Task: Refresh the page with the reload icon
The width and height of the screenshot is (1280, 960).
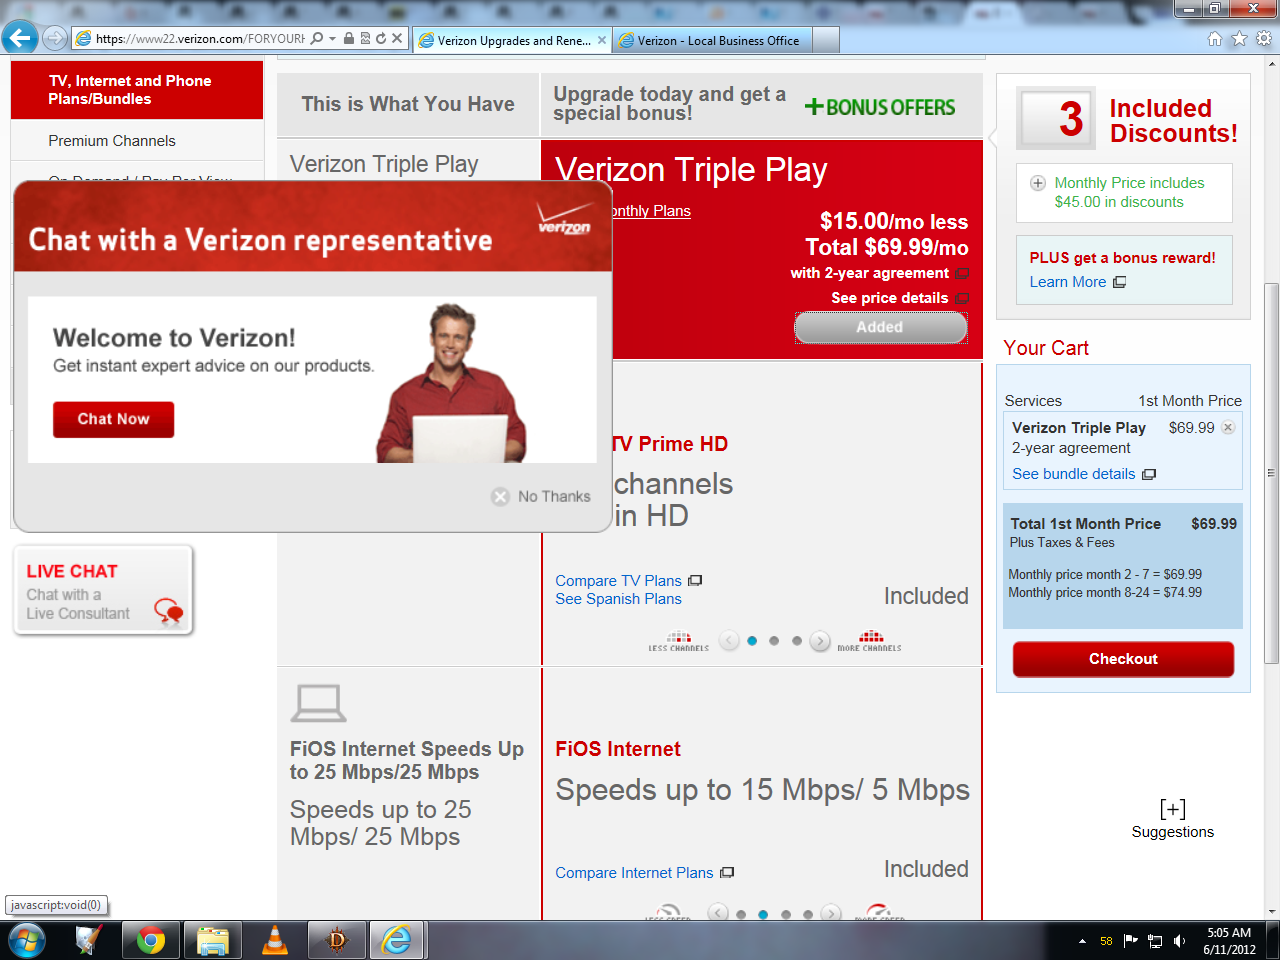Action: 381,39
